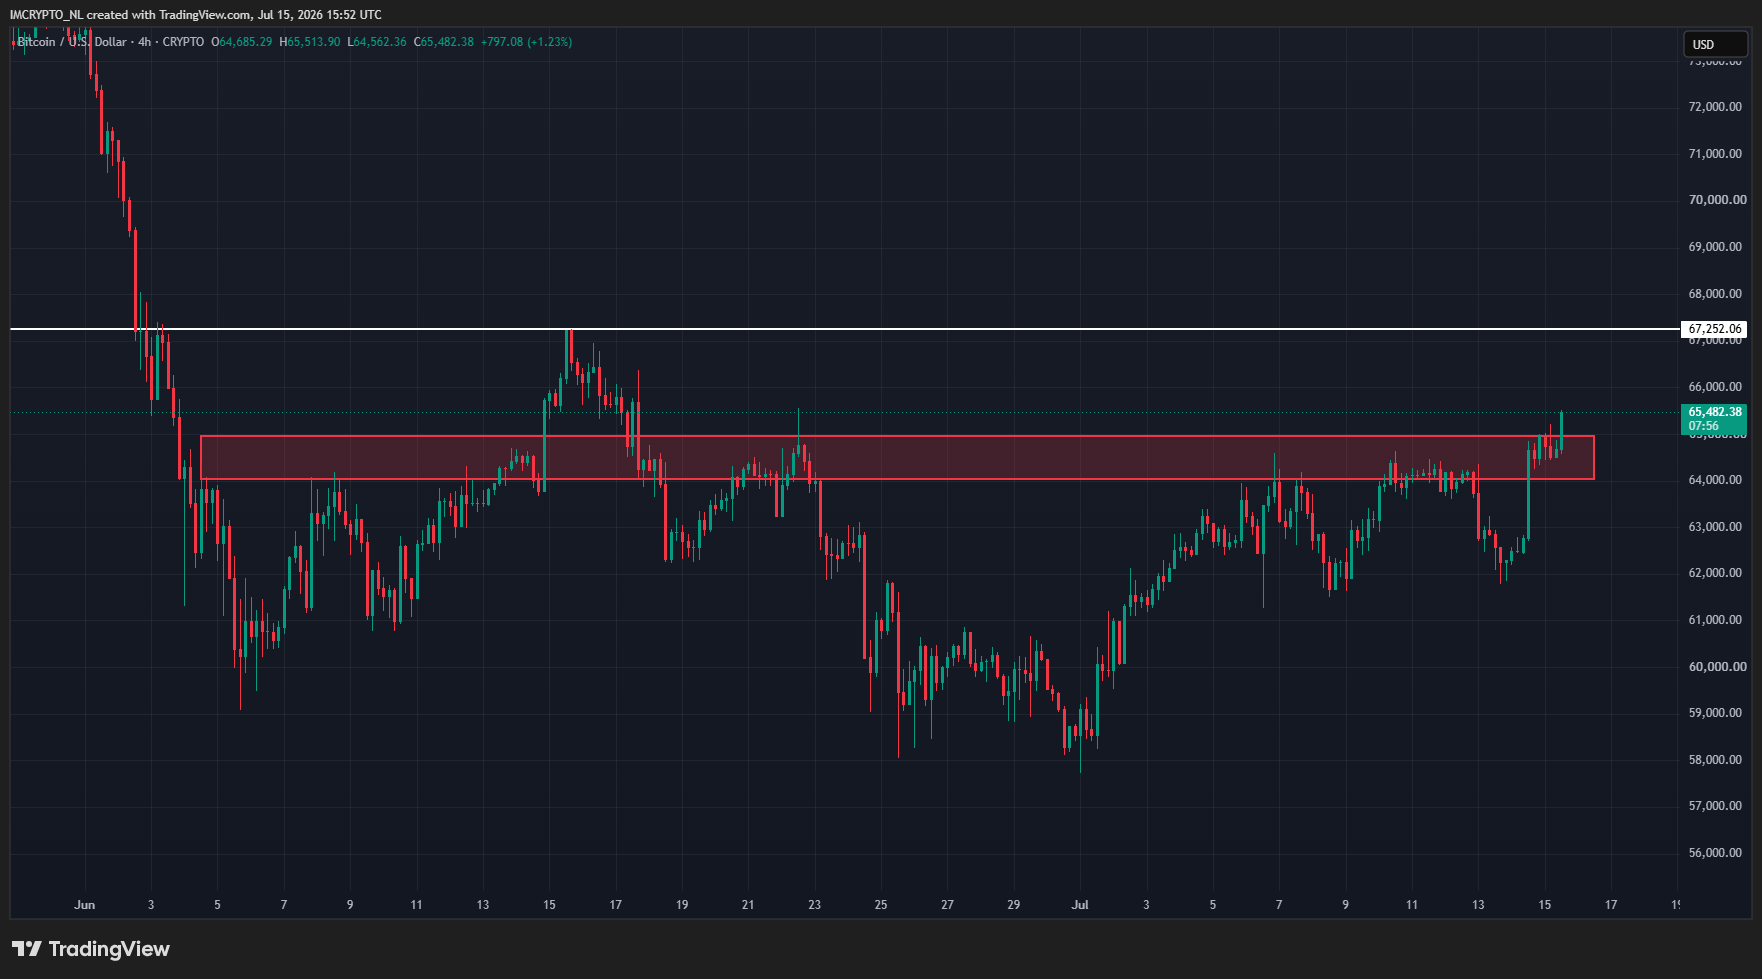Click the 61,000.00 price axis label
1762x979 pixels.
(1715, 620)
